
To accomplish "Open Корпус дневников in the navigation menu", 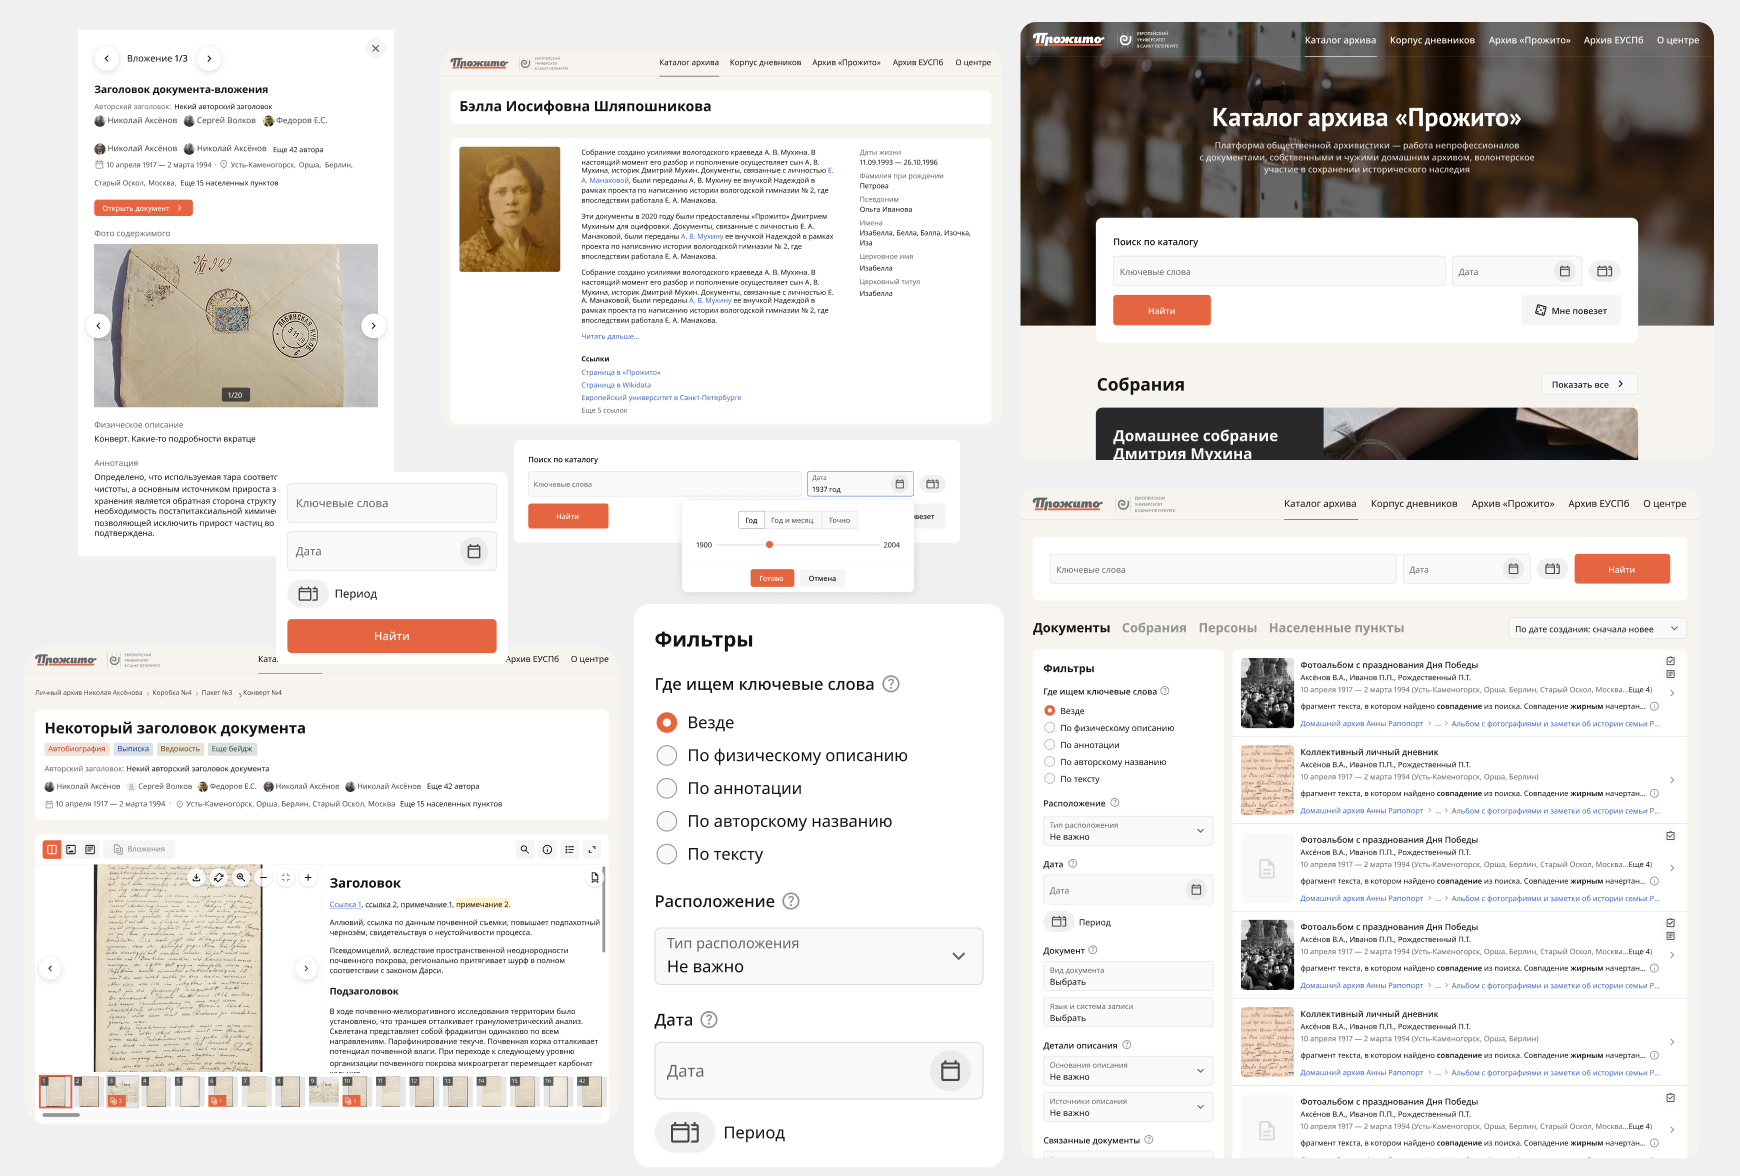I will tap(1432, 40).
